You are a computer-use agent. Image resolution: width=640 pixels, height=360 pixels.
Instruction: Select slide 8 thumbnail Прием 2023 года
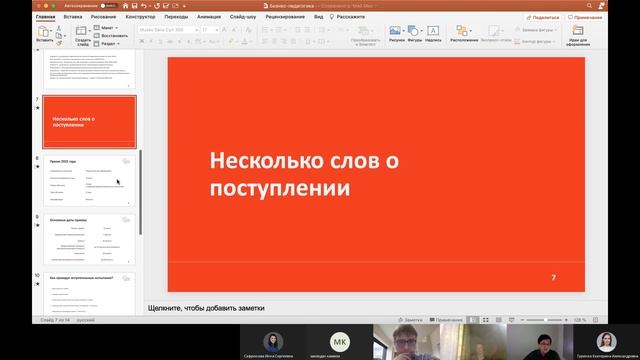[89, 180]
